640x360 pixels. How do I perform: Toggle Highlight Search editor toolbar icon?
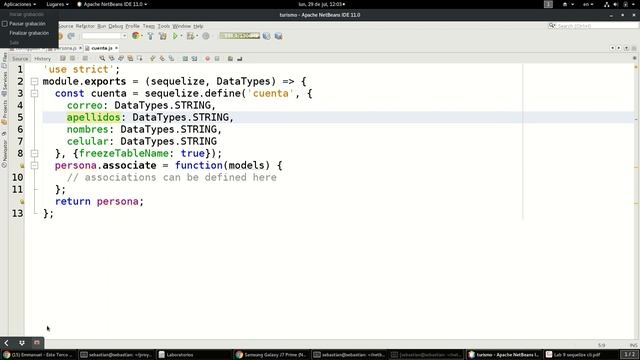[130, 59]
